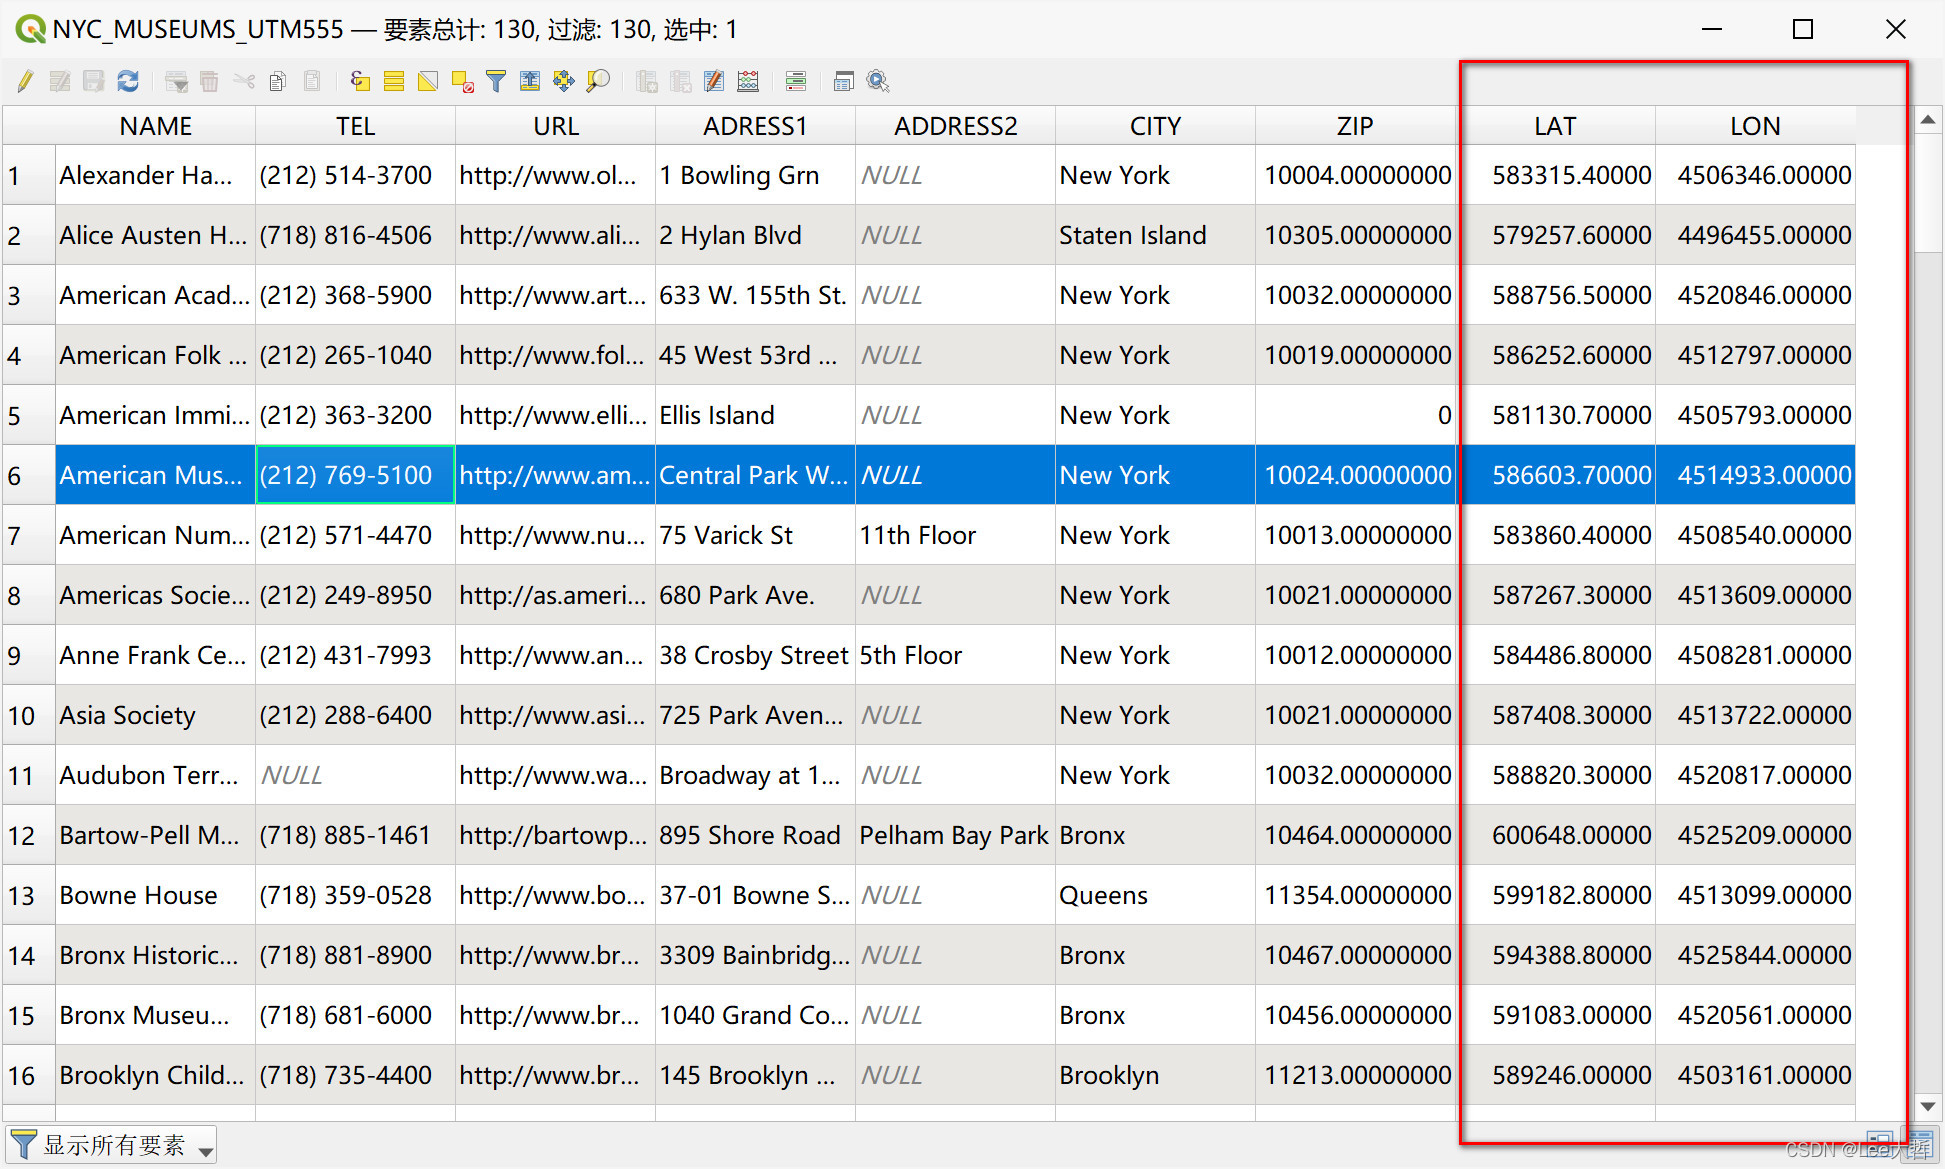
Task: Save edits with the floppy disk icon
Action: [94, 82]
